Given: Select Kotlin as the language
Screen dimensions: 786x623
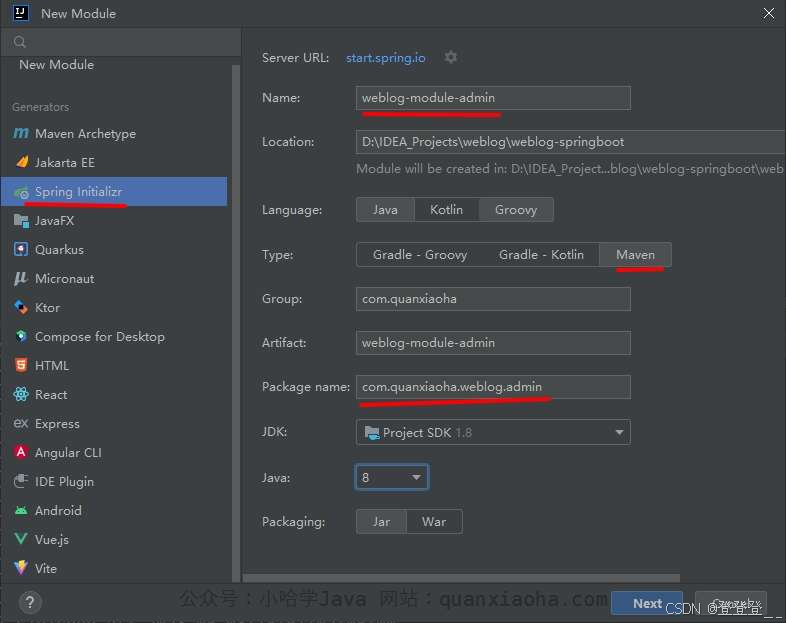Looking at the screenshot, I should click(x=446, y=210).
